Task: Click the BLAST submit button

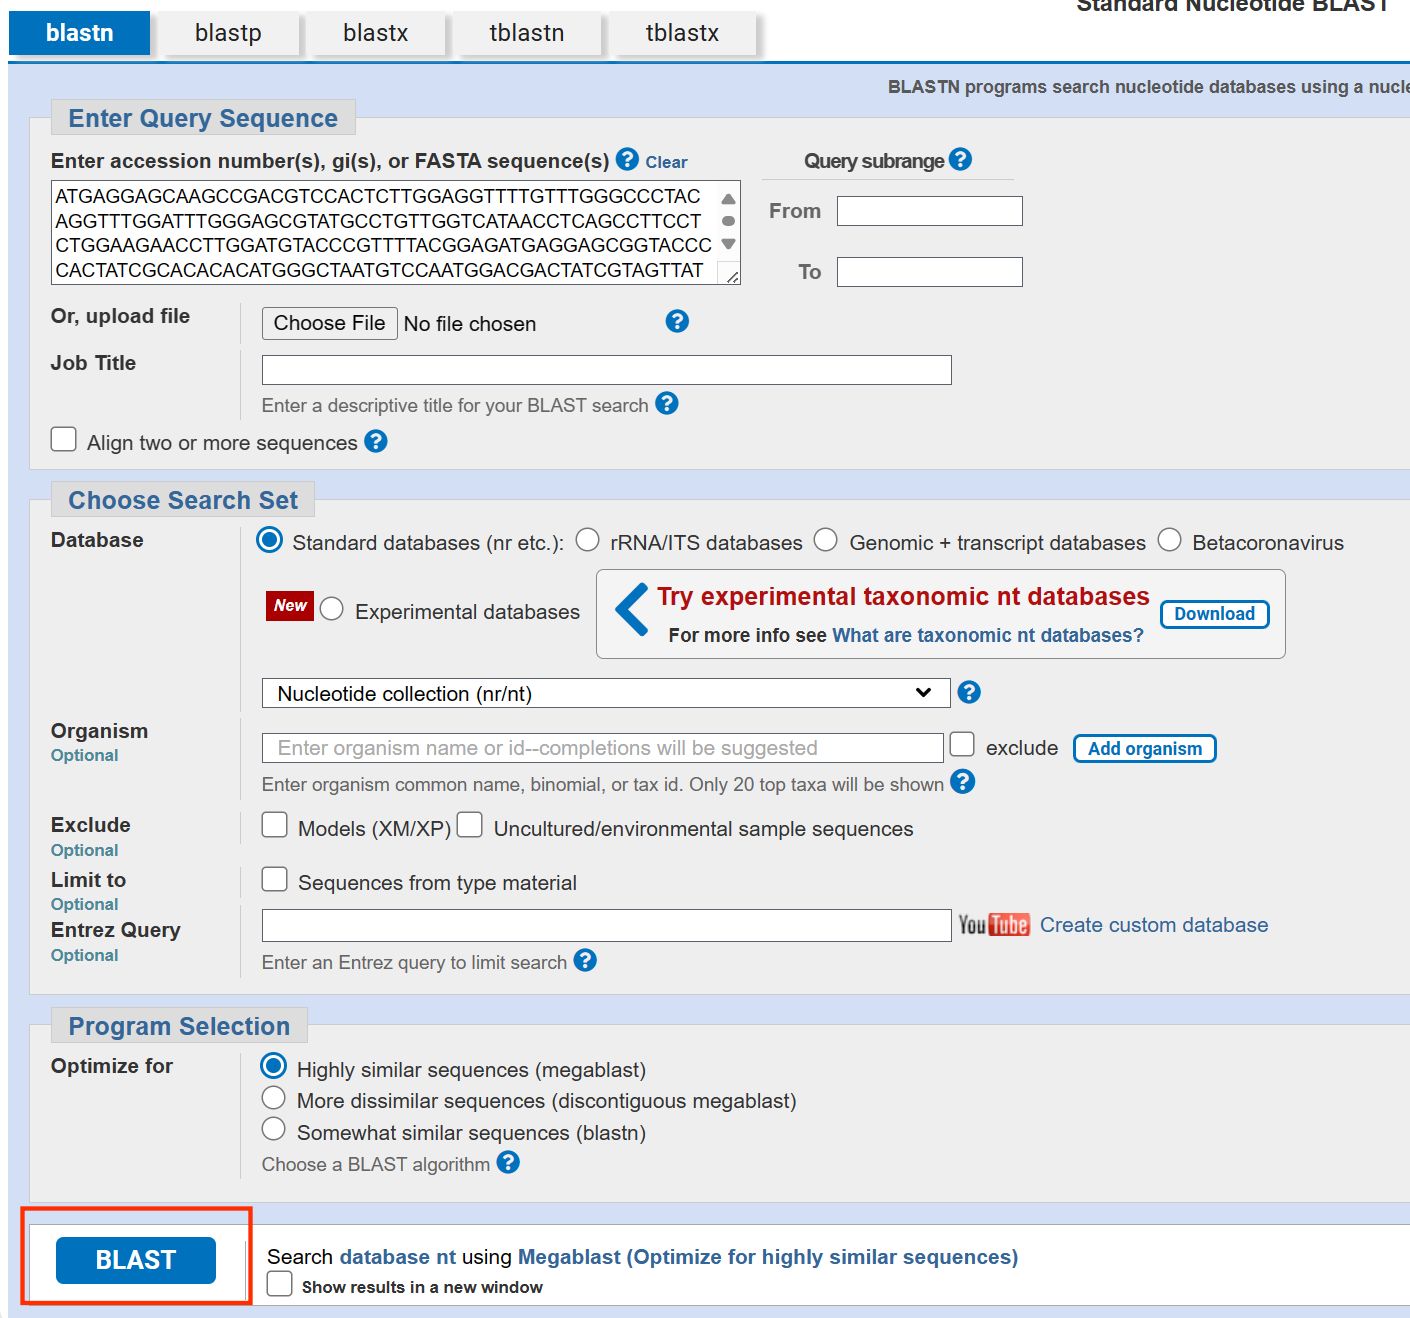Action: (136, 1260)
